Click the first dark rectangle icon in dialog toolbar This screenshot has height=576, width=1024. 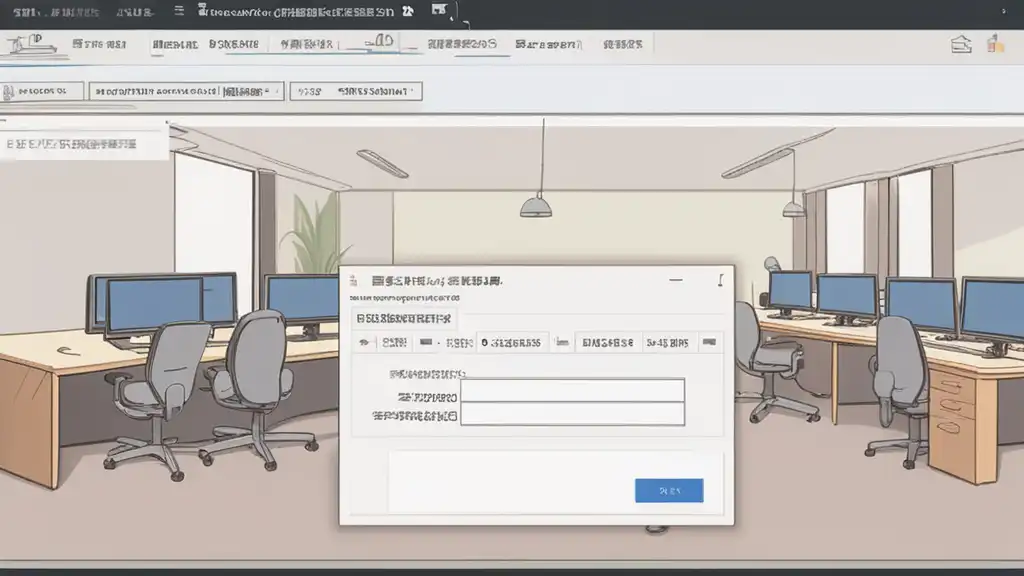point(426,342)
